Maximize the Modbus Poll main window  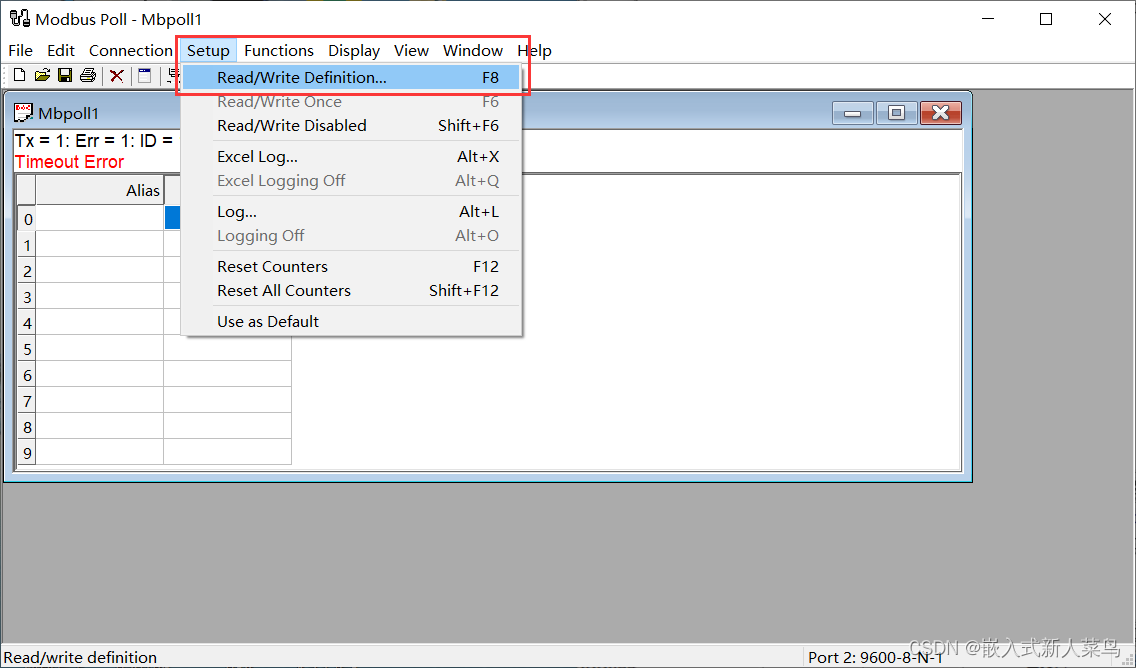pyautogui.click(x=1045, y=19)
